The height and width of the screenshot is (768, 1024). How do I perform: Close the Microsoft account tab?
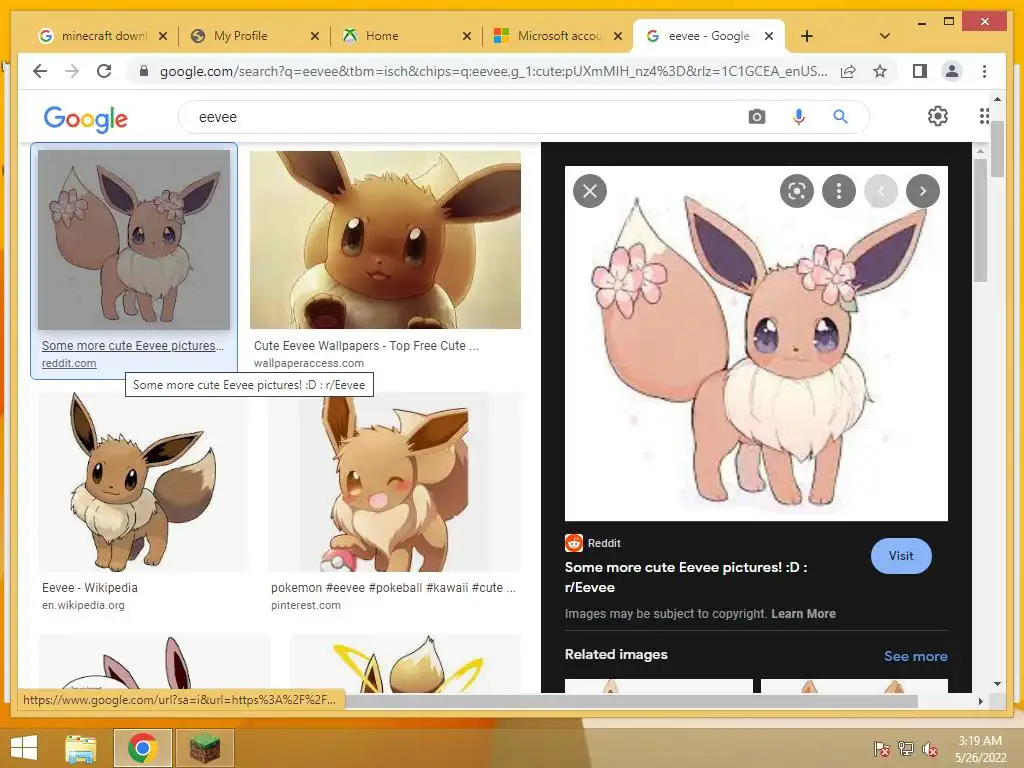(618, 36)
